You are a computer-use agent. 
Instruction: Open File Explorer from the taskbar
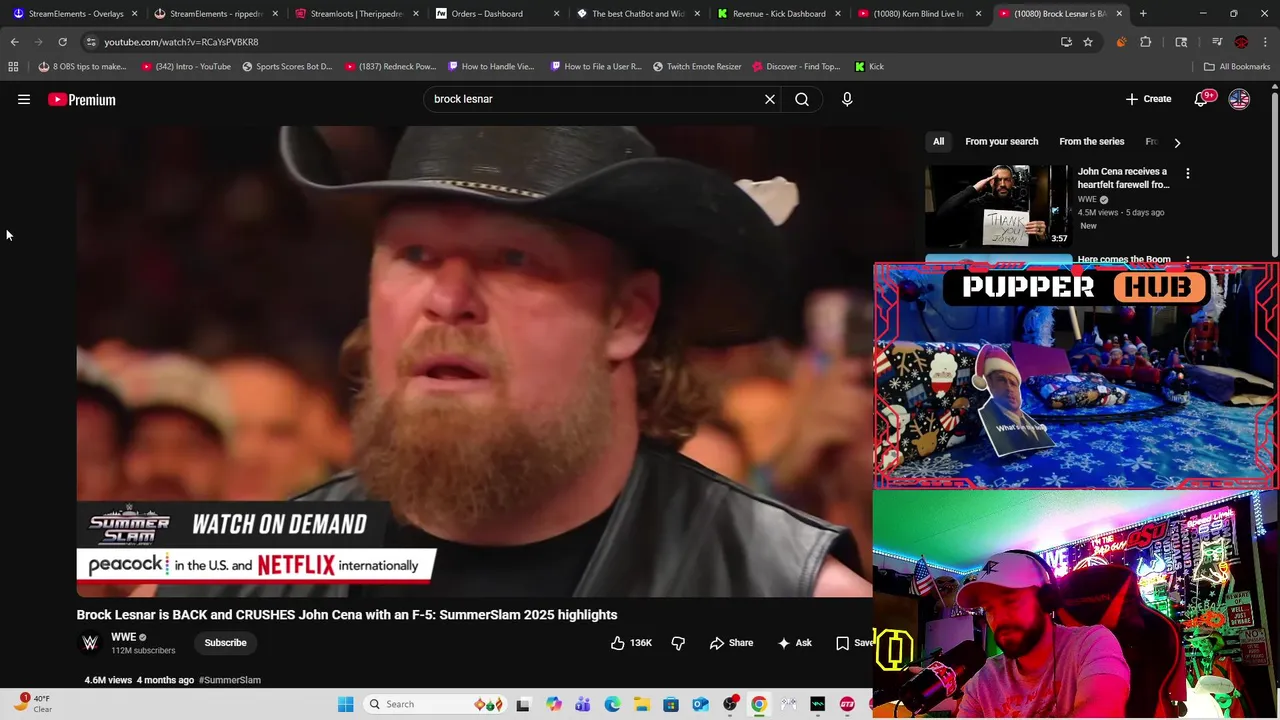pos(641,704)
